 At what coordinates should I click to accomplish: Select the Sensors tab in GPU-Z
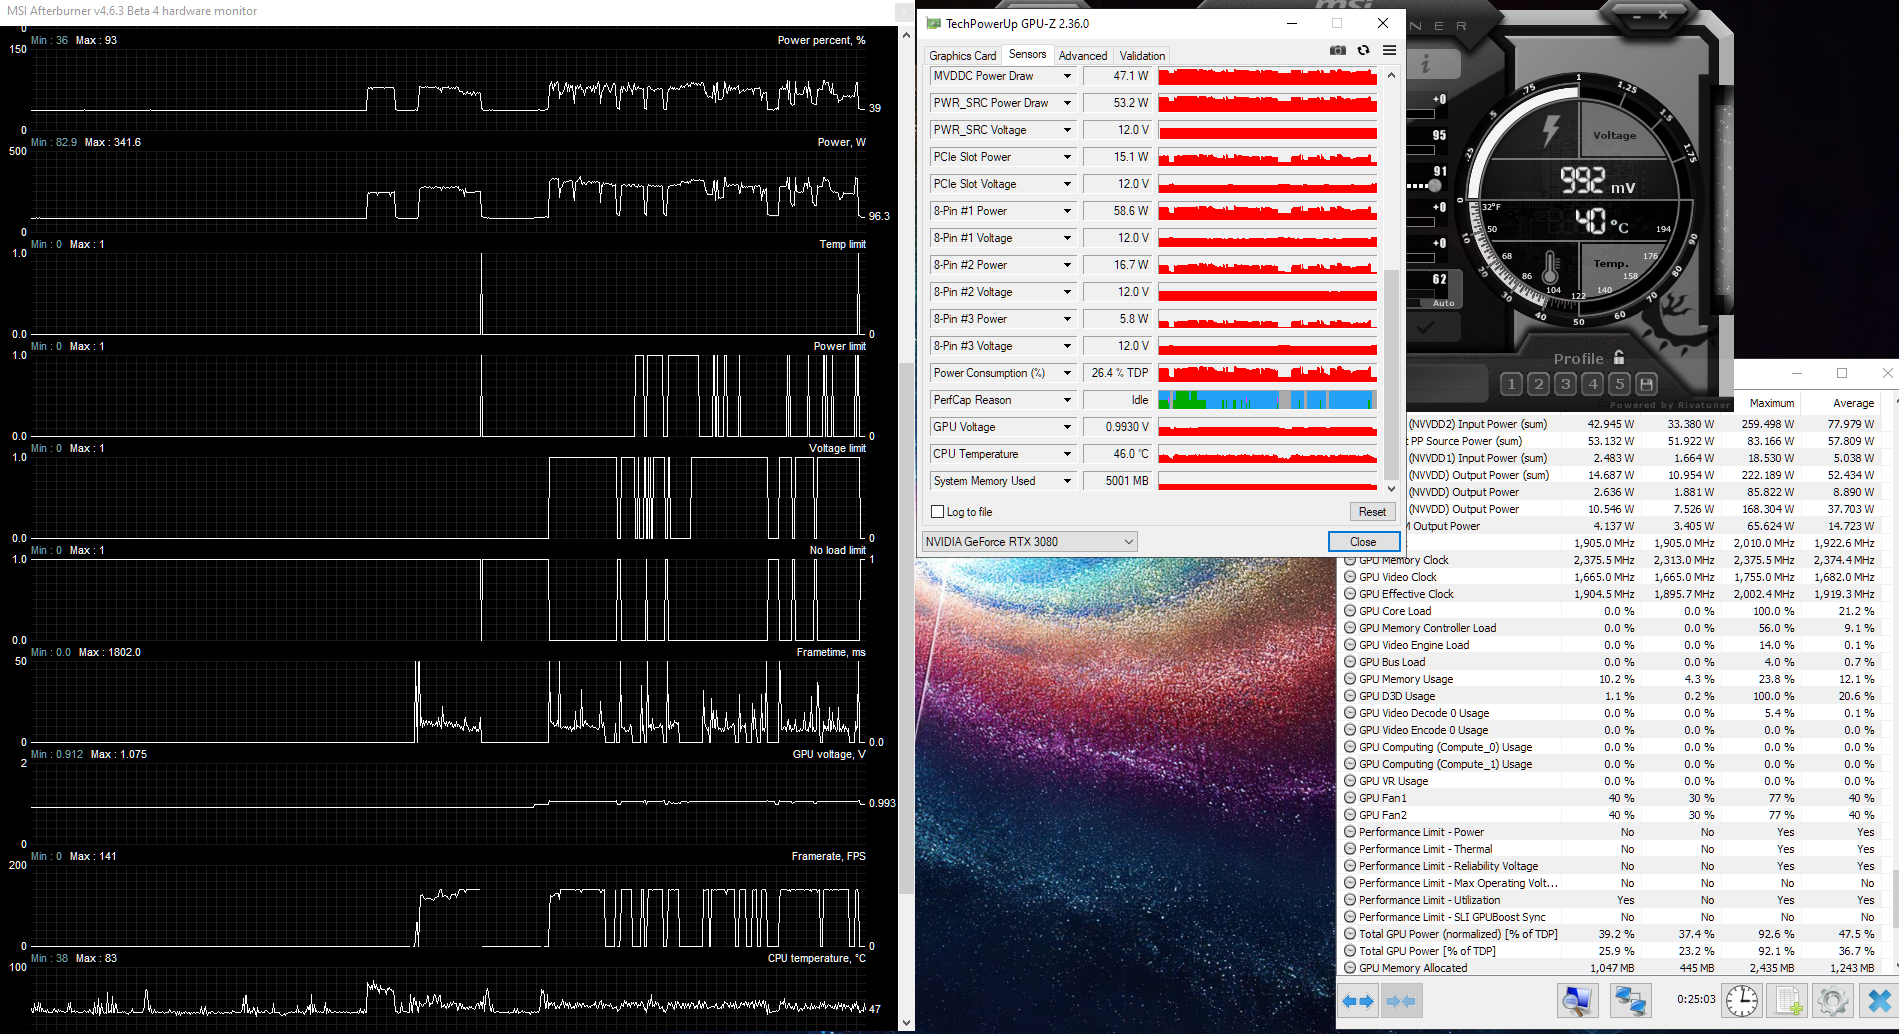click(1027, 54)
